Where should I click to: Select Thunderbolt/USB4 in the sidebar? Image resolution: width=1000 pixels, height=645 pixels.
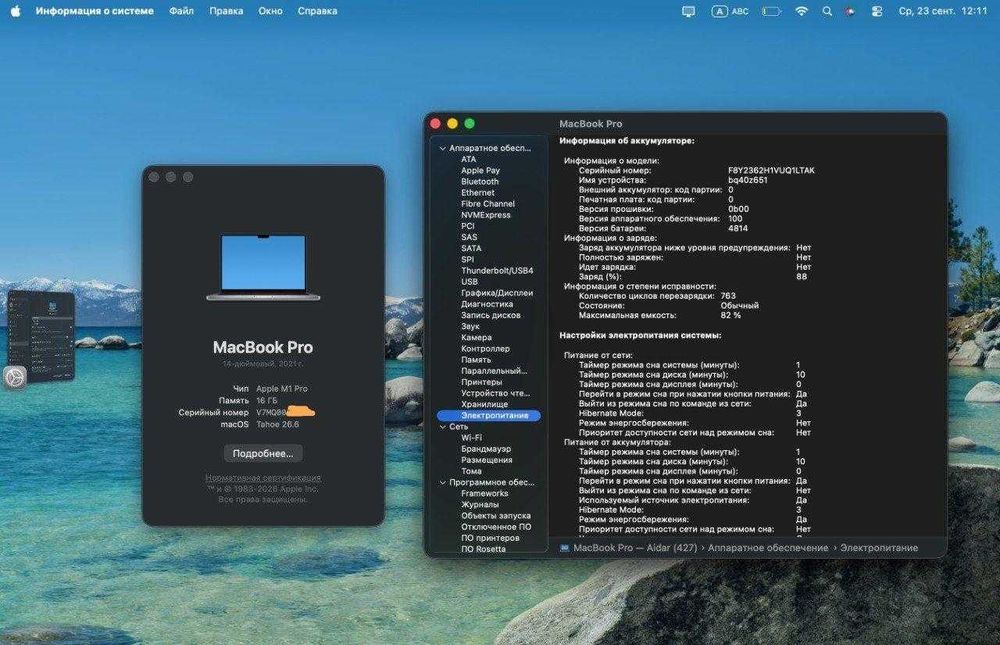(497, 271)
